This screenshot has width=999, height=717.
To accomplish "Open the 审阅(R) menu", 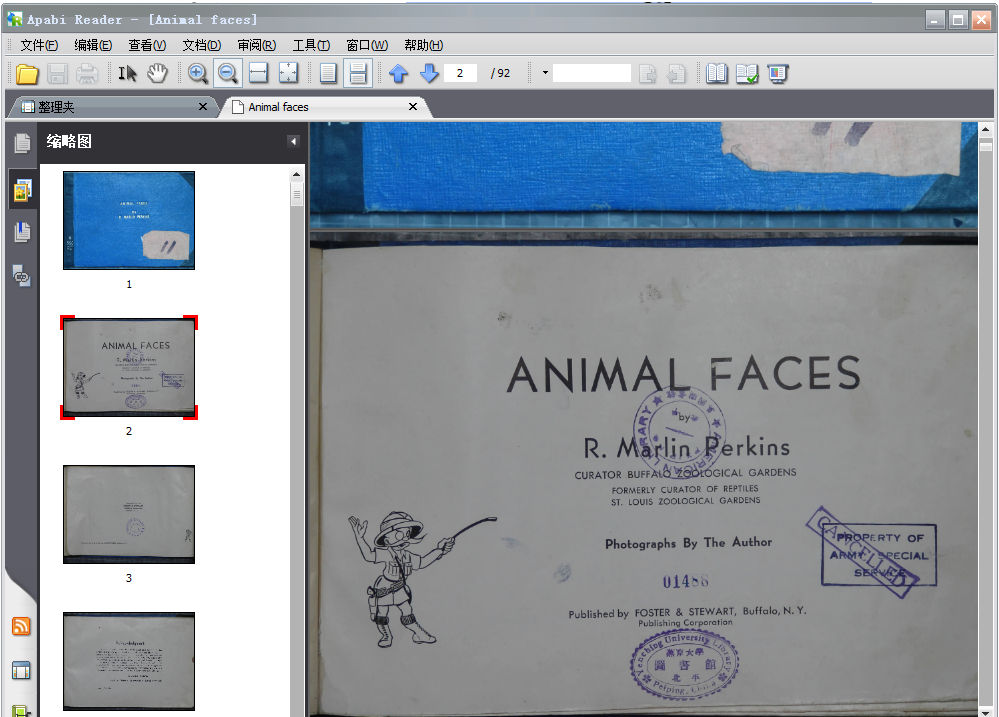I will pyautogui.click(x=257, y=45).
